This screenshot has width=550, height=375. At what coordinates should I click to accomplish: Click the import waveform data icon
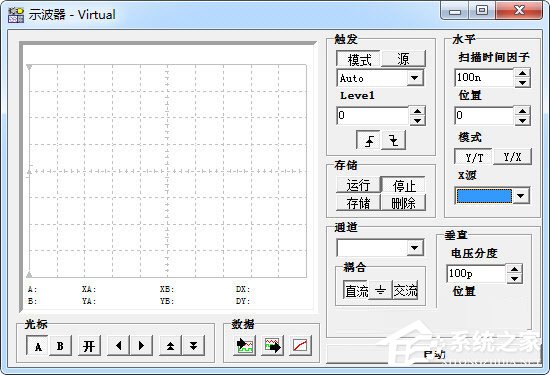coord(244,346)
